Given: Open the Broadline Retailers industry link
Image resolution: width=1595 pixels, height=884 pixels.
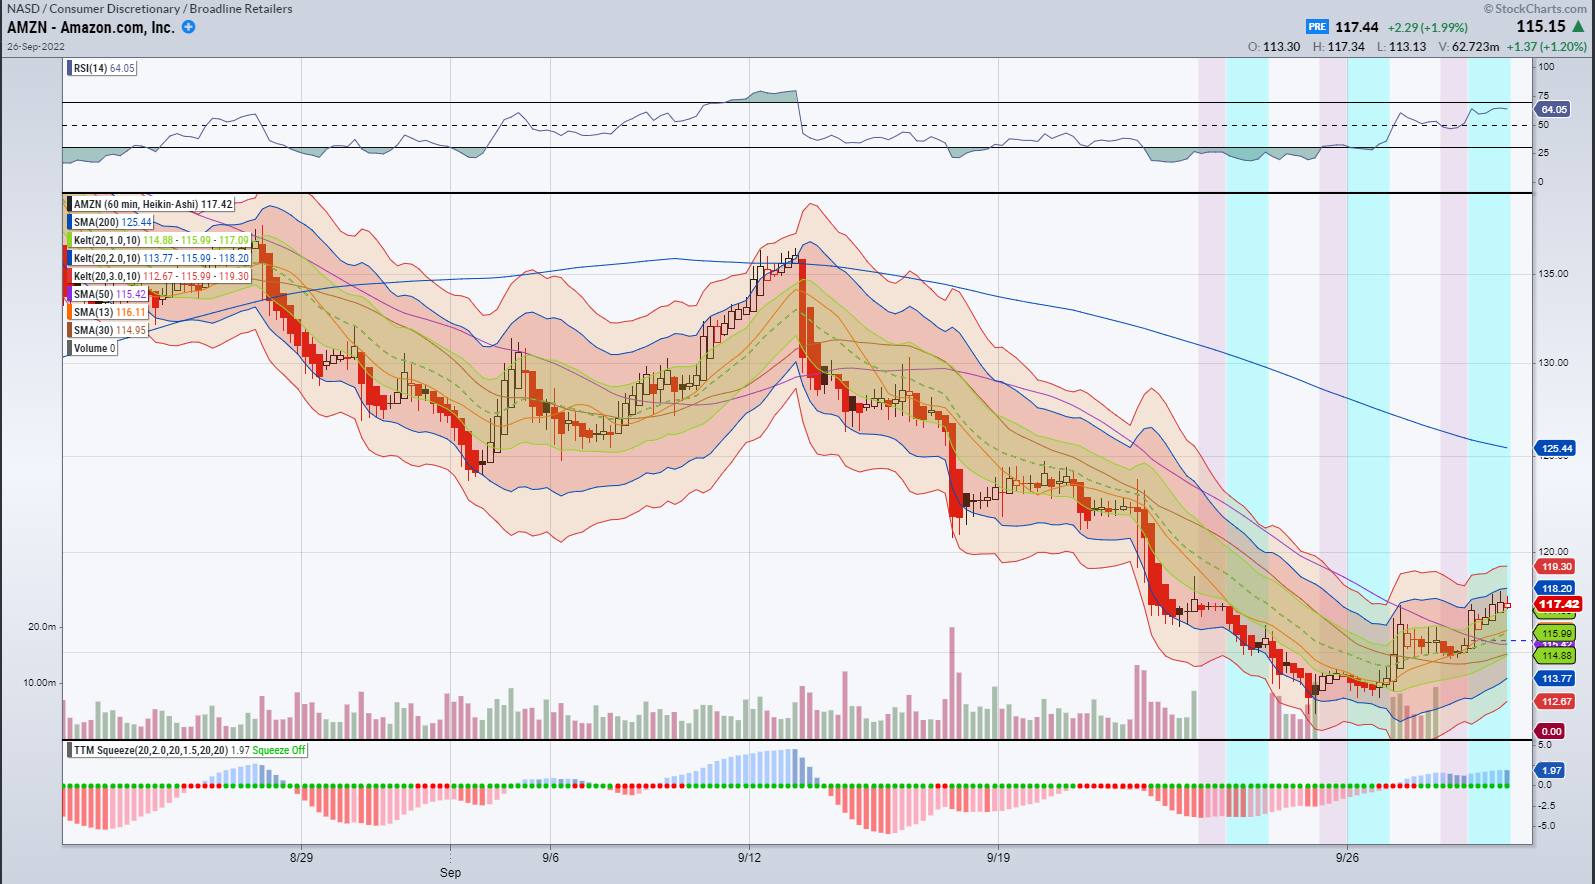Looking at the screenshot, I should [241, 9].
